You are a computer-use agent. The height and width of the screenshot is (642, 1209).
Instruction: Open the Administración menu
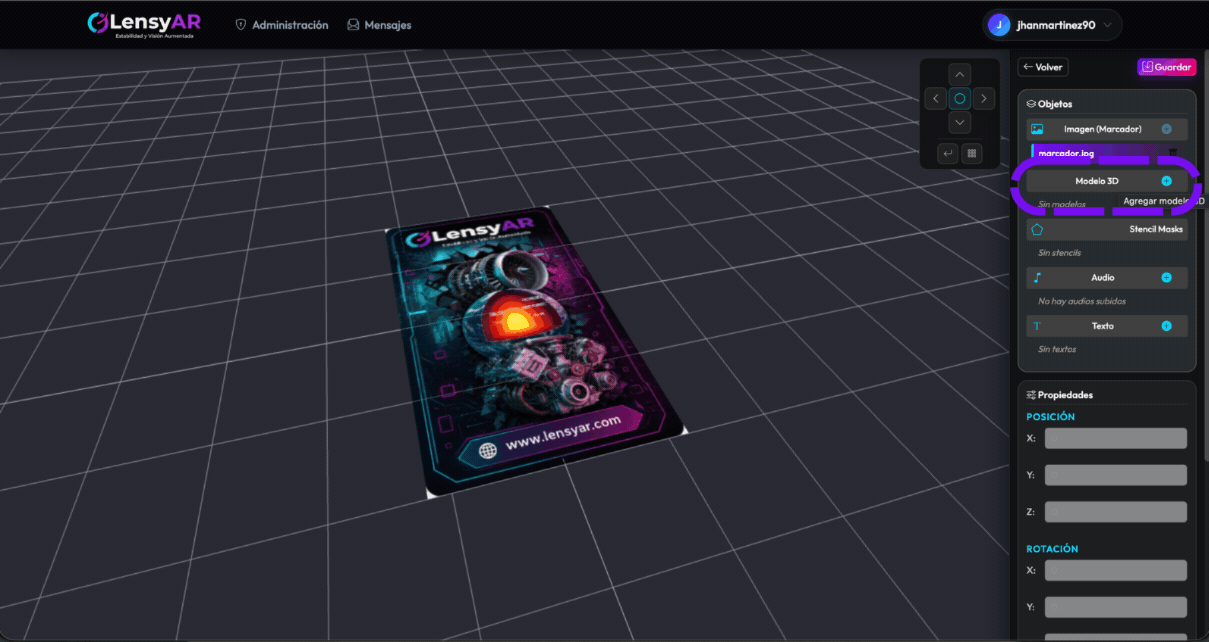pos(281,25)
